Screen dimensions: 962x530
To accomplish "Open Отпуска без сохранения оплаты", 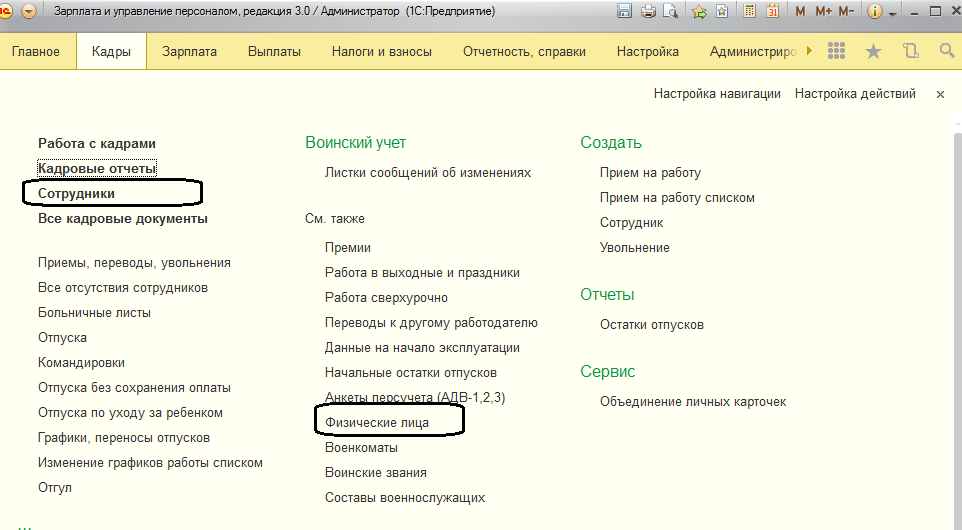I will (134, 388).
